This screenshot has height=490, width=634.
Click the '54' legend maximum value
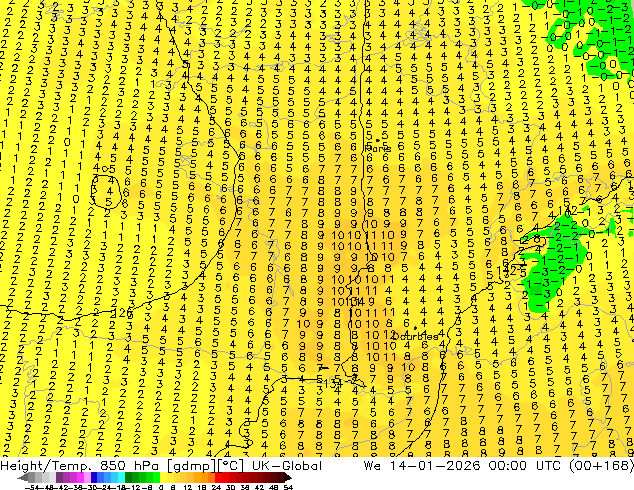(288, 487)
